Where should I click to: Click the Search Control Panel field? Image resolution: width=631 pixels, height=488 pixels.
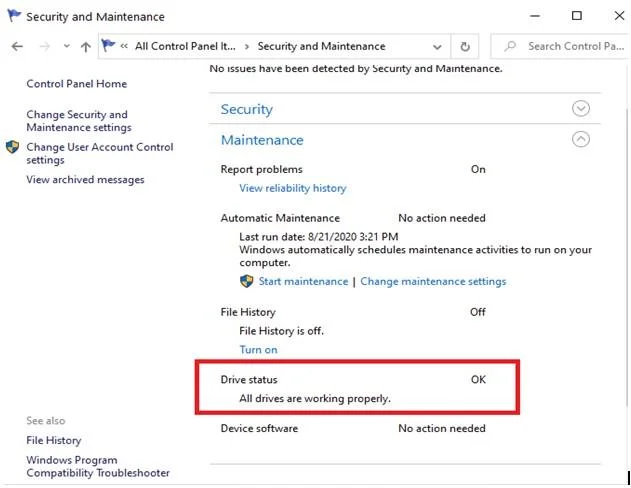[559, 46]
